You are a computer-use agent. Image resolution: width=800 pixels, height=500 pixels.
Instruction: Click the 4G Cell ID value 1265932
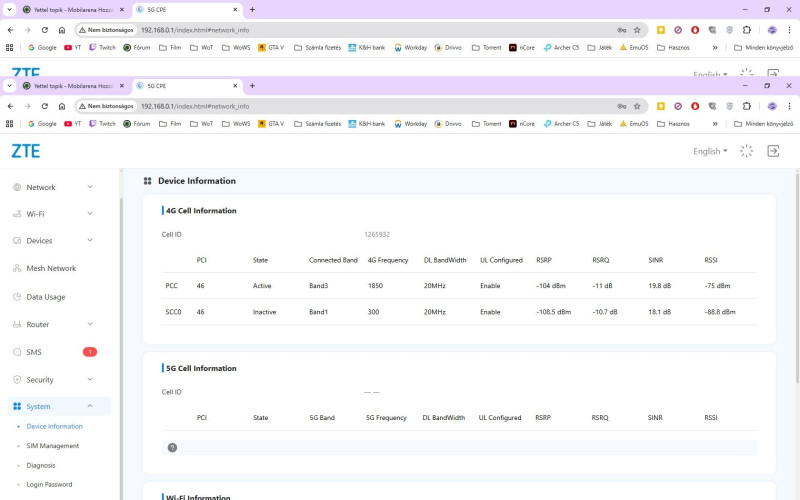[x=377, y=234]
